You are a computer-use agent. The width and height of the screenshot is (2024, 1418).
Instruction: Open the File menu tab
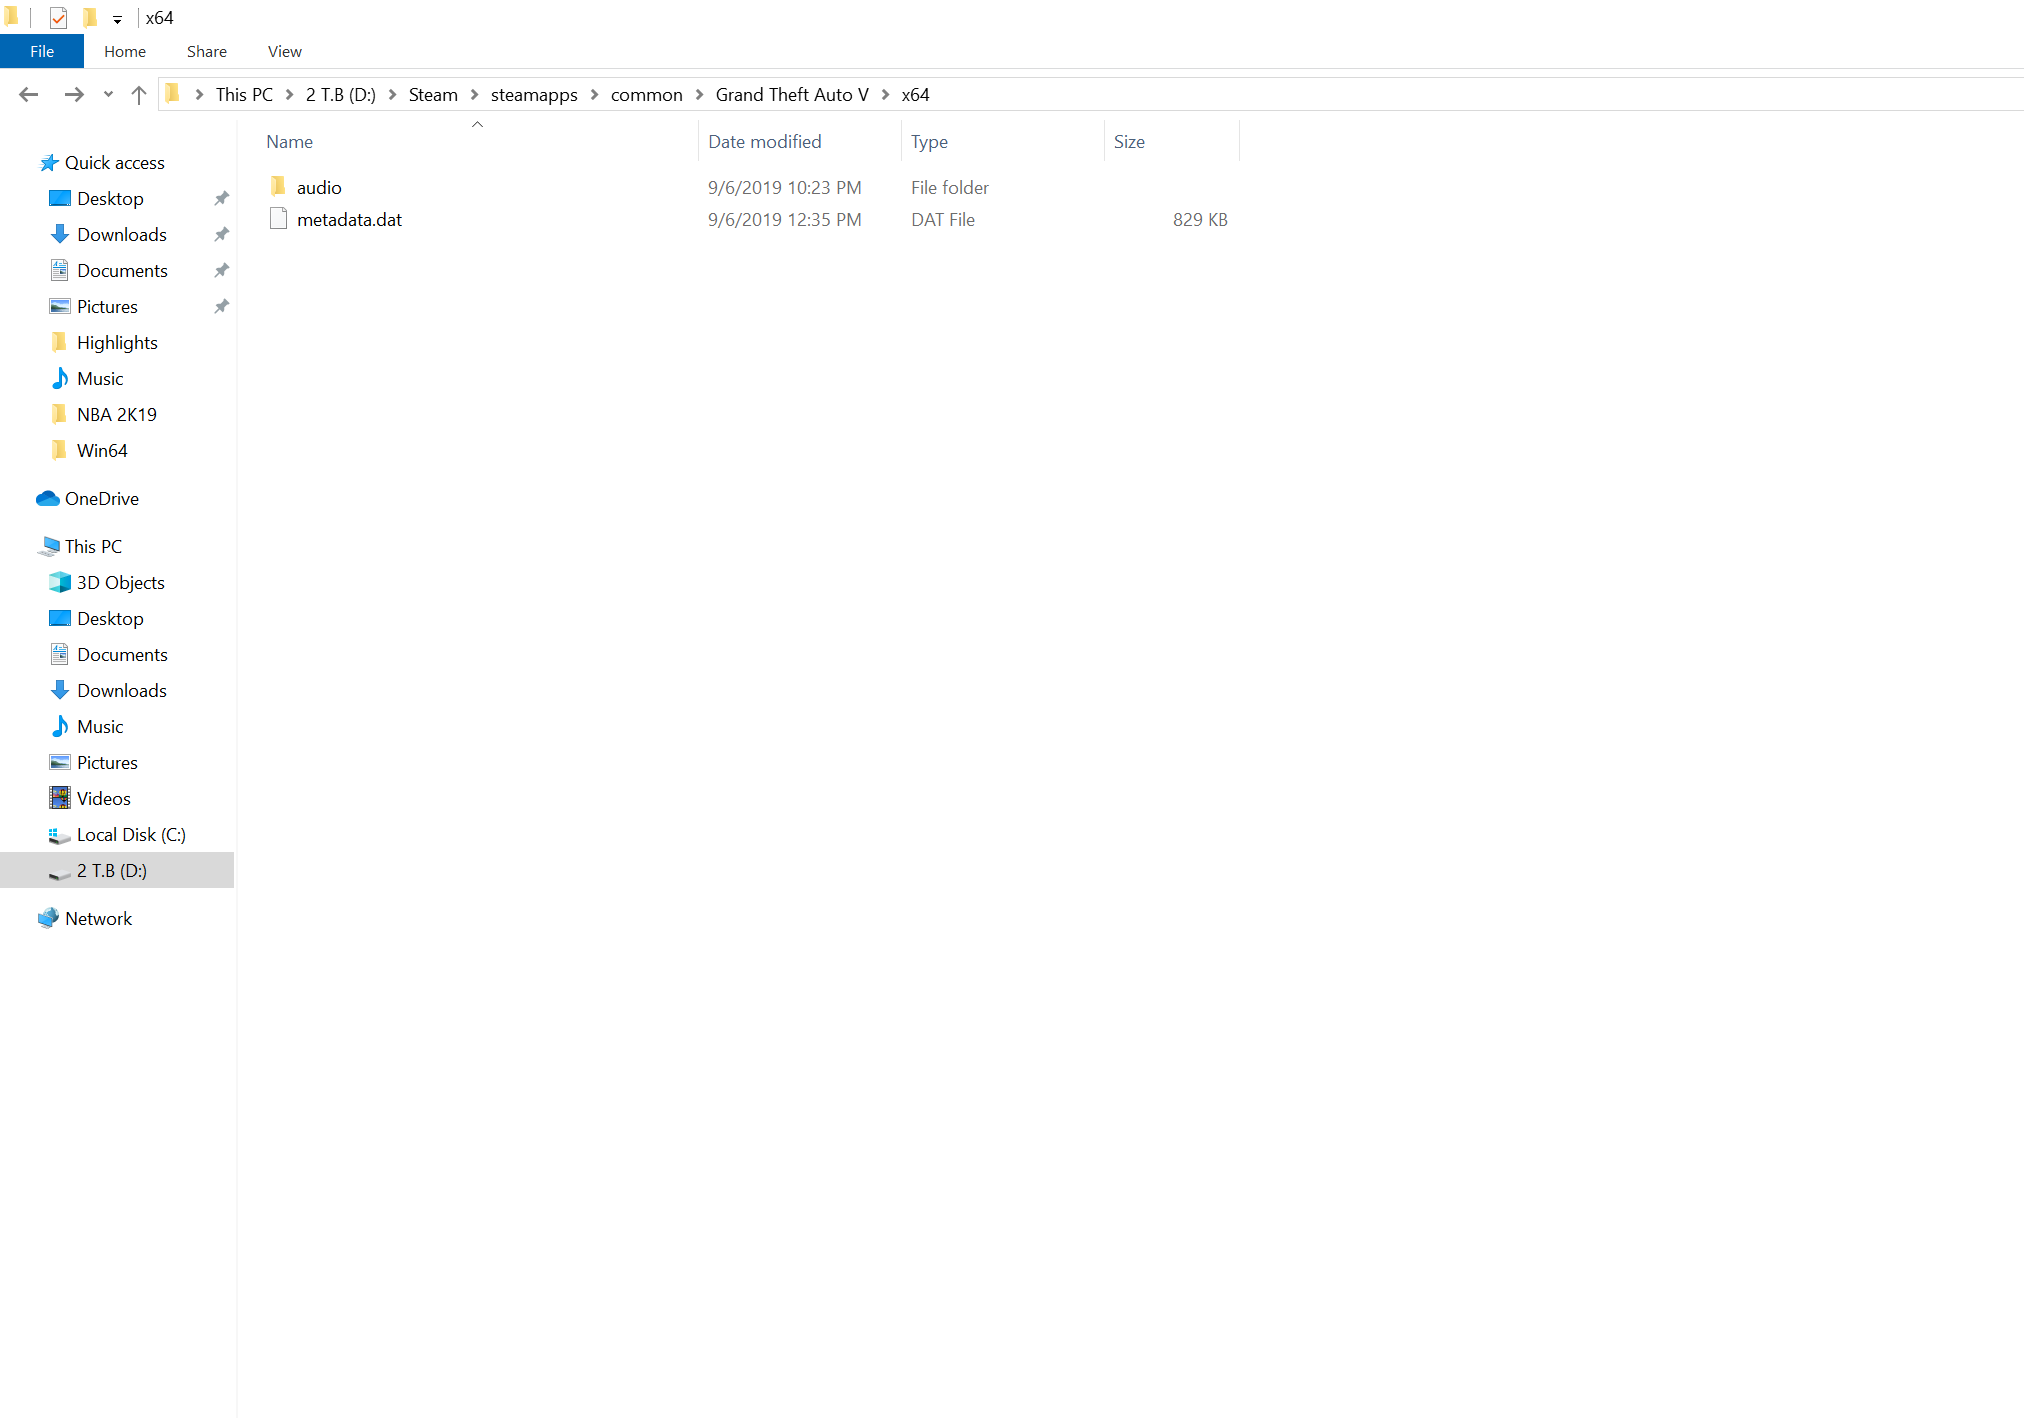[42, 51]
